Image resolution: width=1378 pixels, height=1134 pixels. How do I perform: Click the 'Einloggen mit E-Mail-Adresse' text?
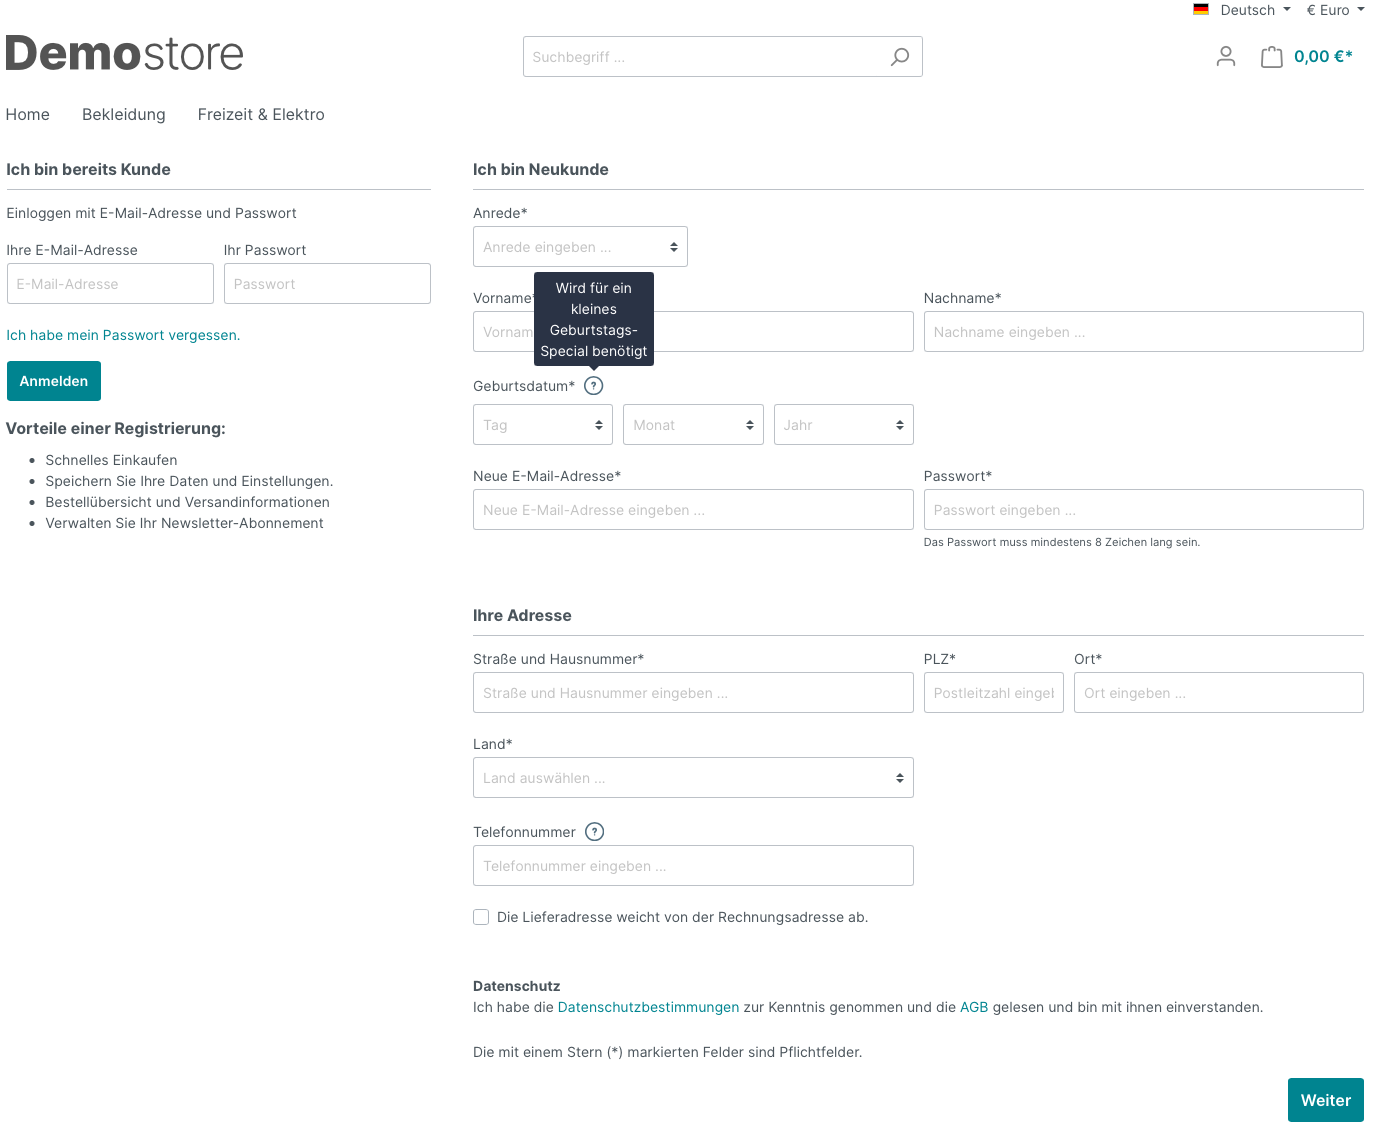(151, 213)
